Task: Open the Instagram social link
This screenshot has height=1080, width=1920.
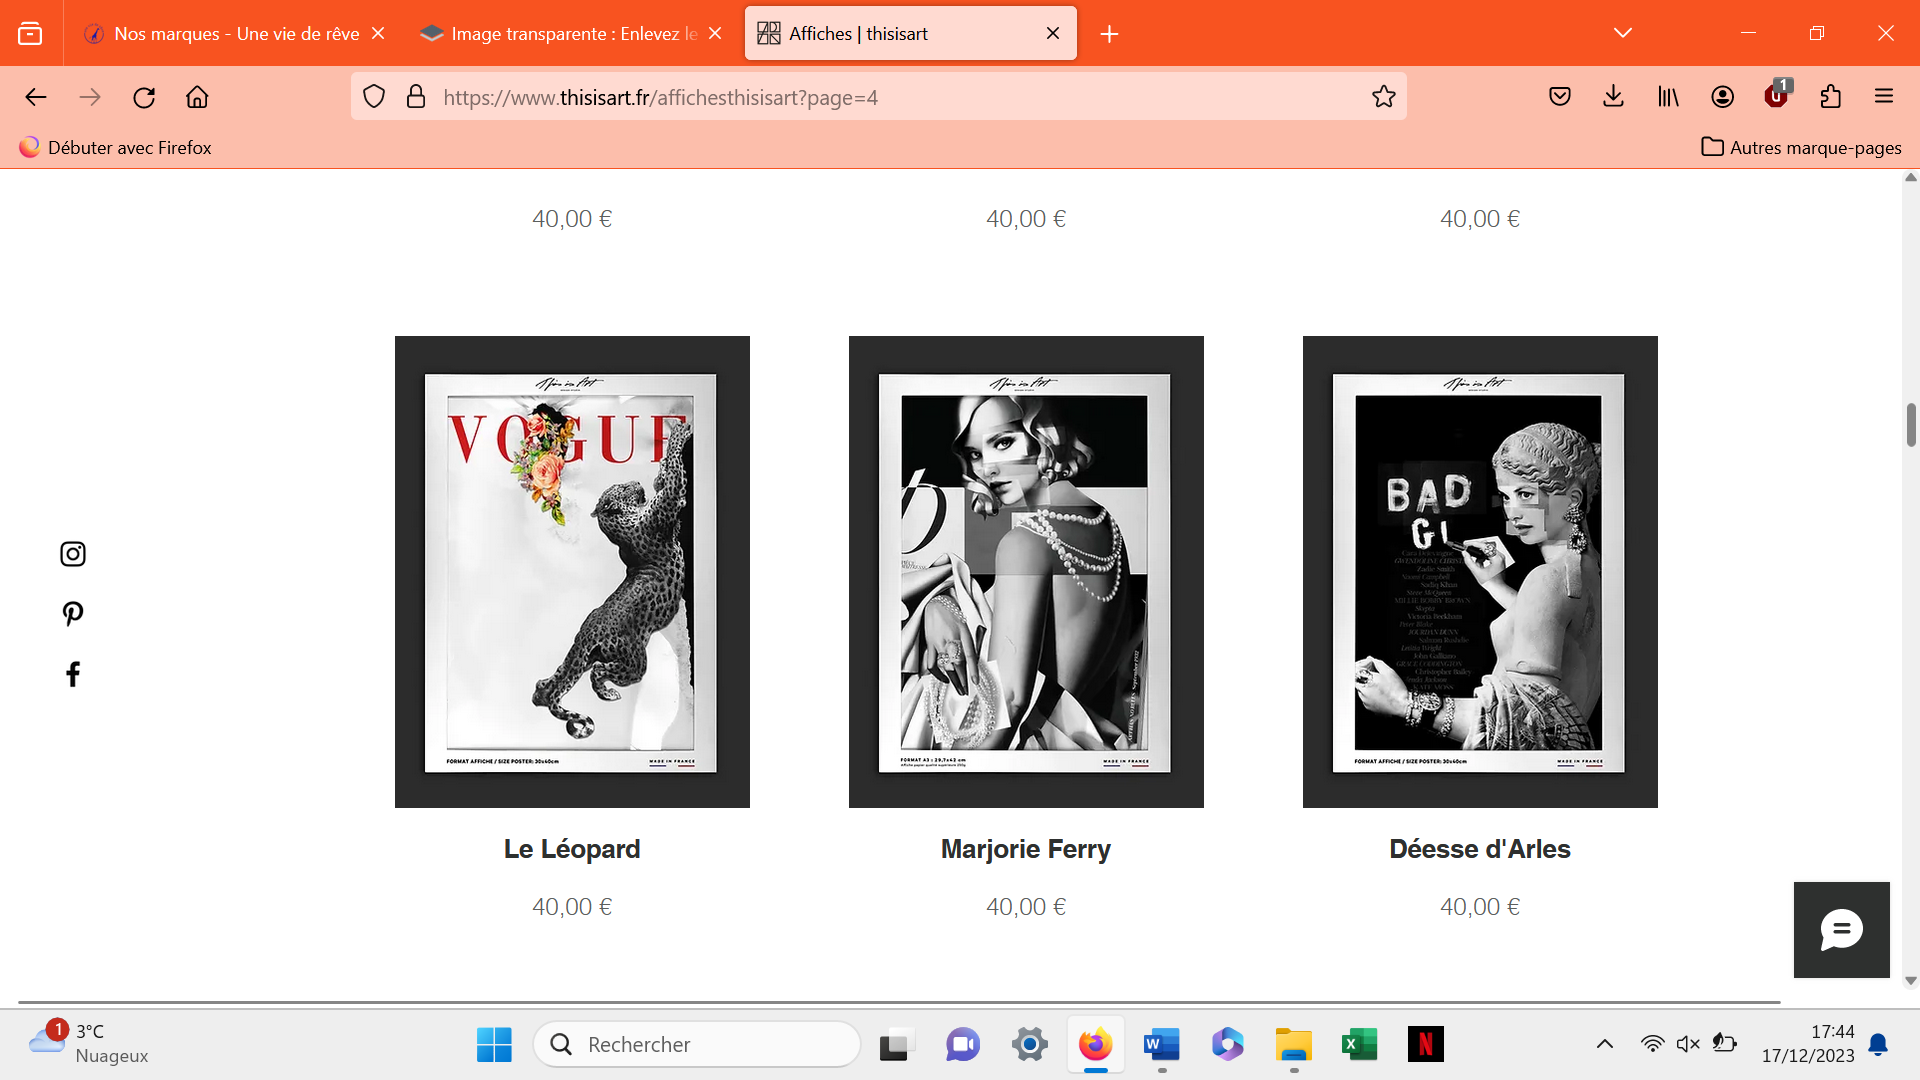Action: pyautogui.click(x=73, y=554)
